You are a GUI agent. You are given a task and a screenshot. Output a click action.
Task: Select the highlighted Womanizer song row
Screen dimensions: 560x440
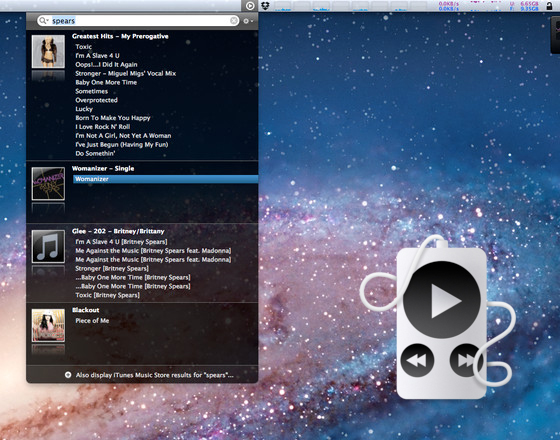(x=165, y=179)
